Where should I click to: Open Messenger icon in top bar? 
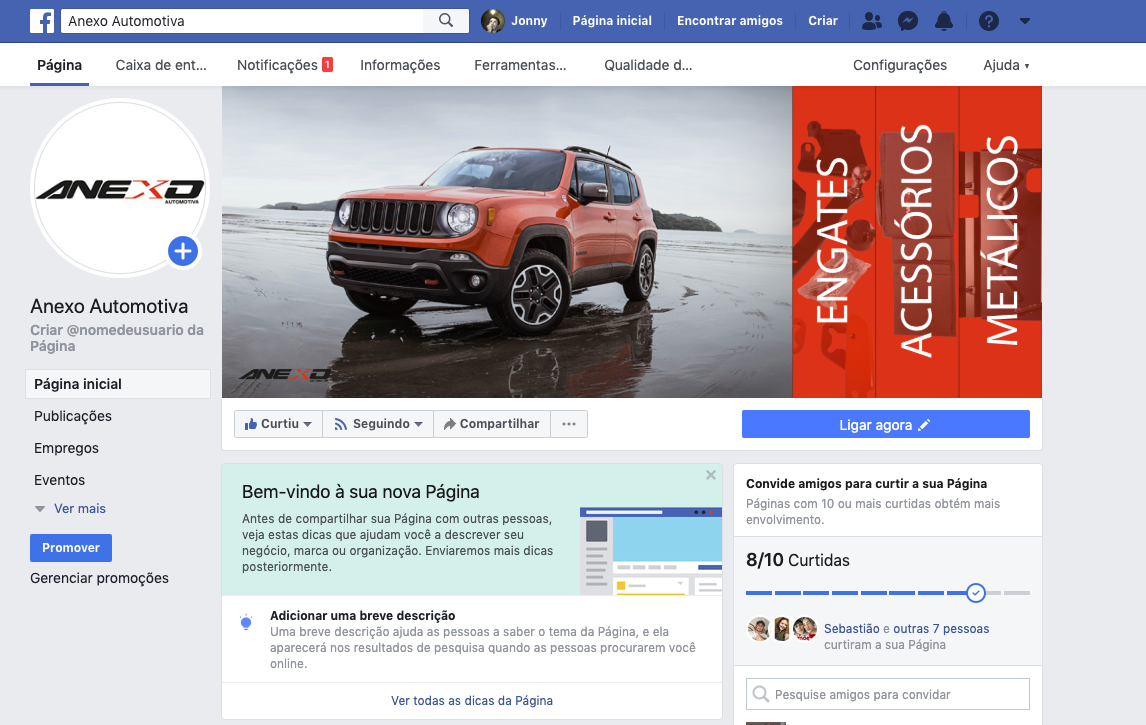pos(908,21)
